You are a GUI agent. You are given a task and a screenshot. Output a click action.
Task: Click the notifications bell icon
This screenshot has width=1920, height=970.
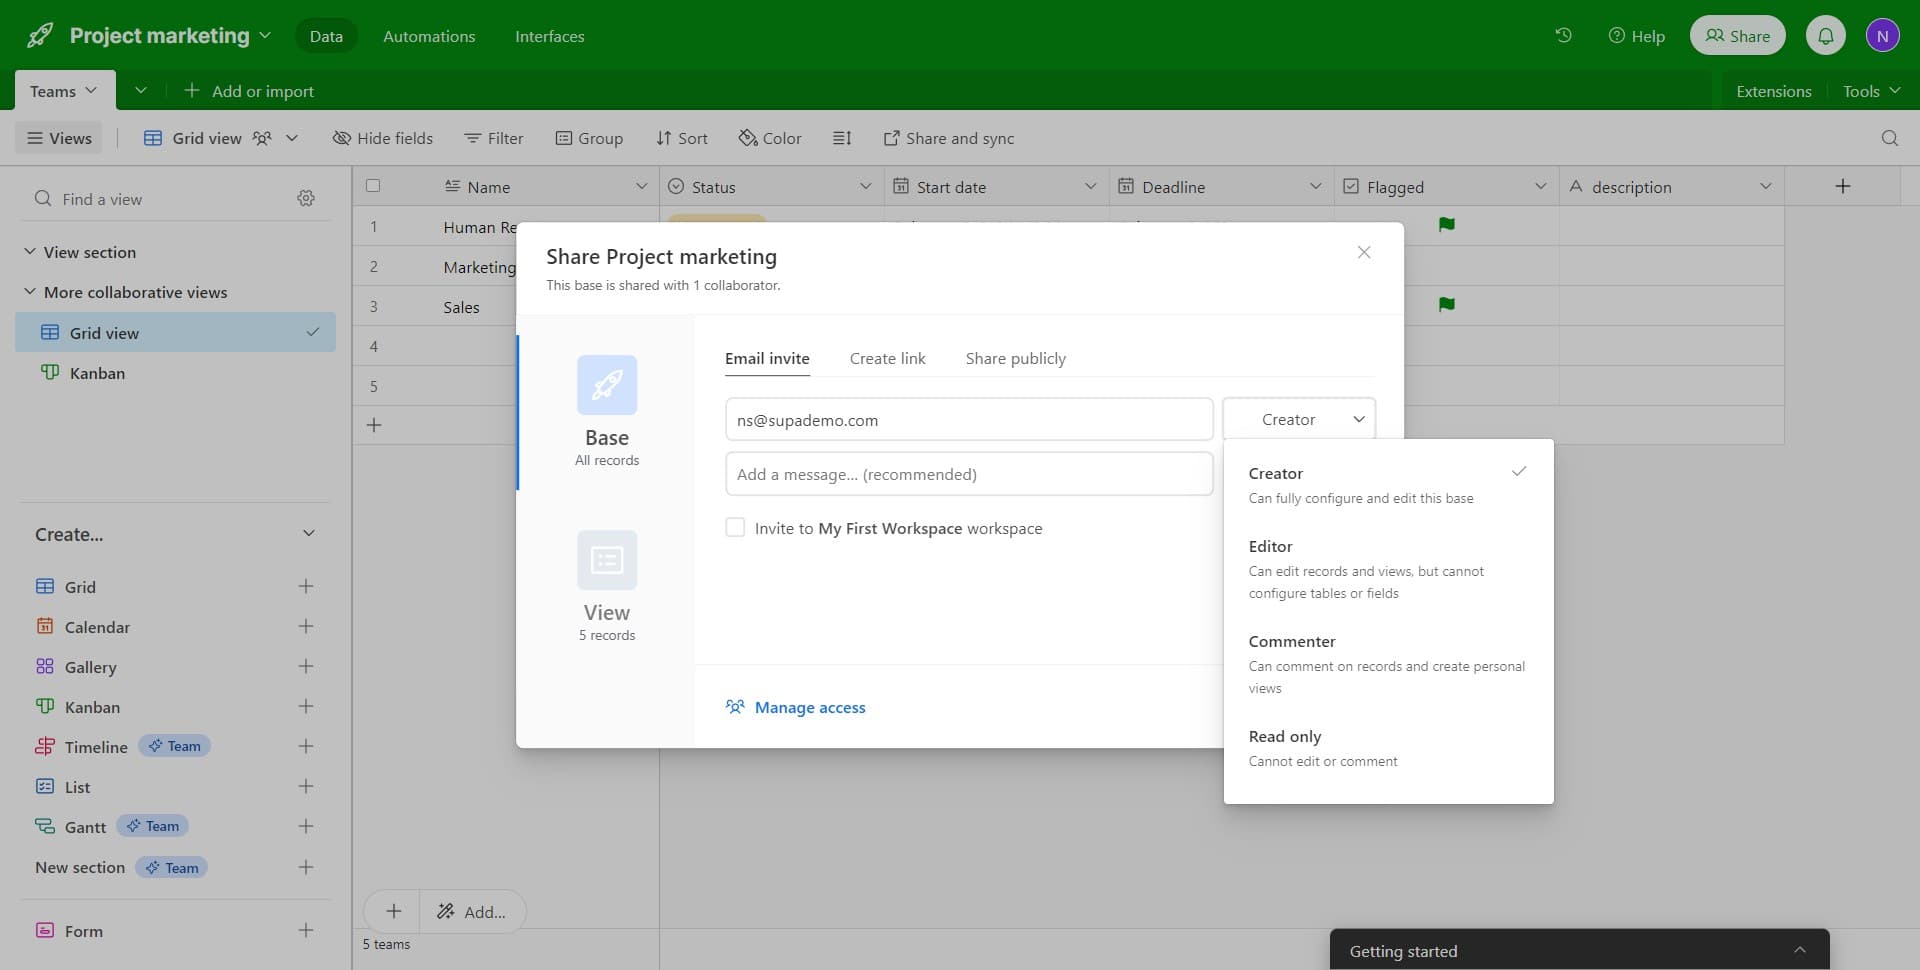1825,36
